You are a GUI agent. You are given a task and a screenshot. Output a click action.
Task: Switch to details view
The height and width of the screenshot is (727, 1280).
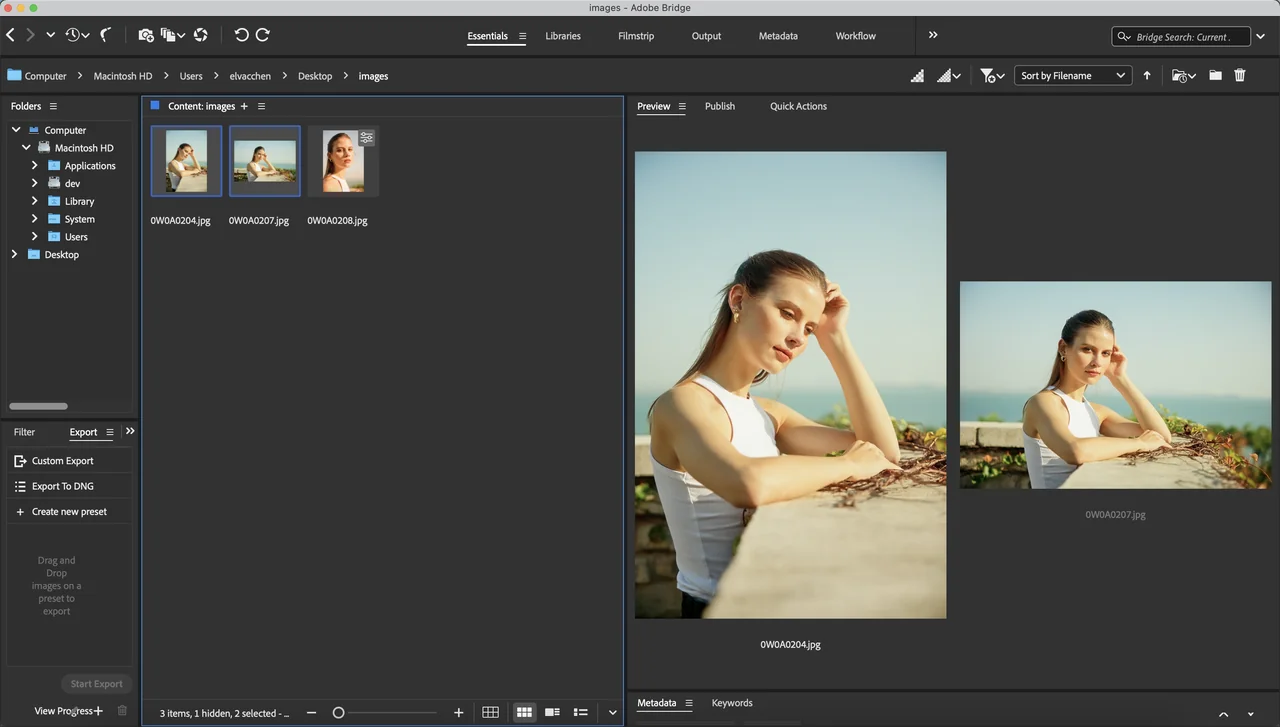(552, 712)
